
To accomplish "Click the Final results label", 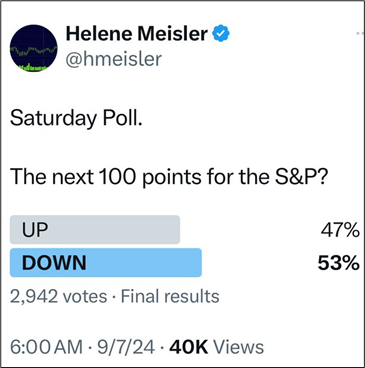I will pos(170,296).
